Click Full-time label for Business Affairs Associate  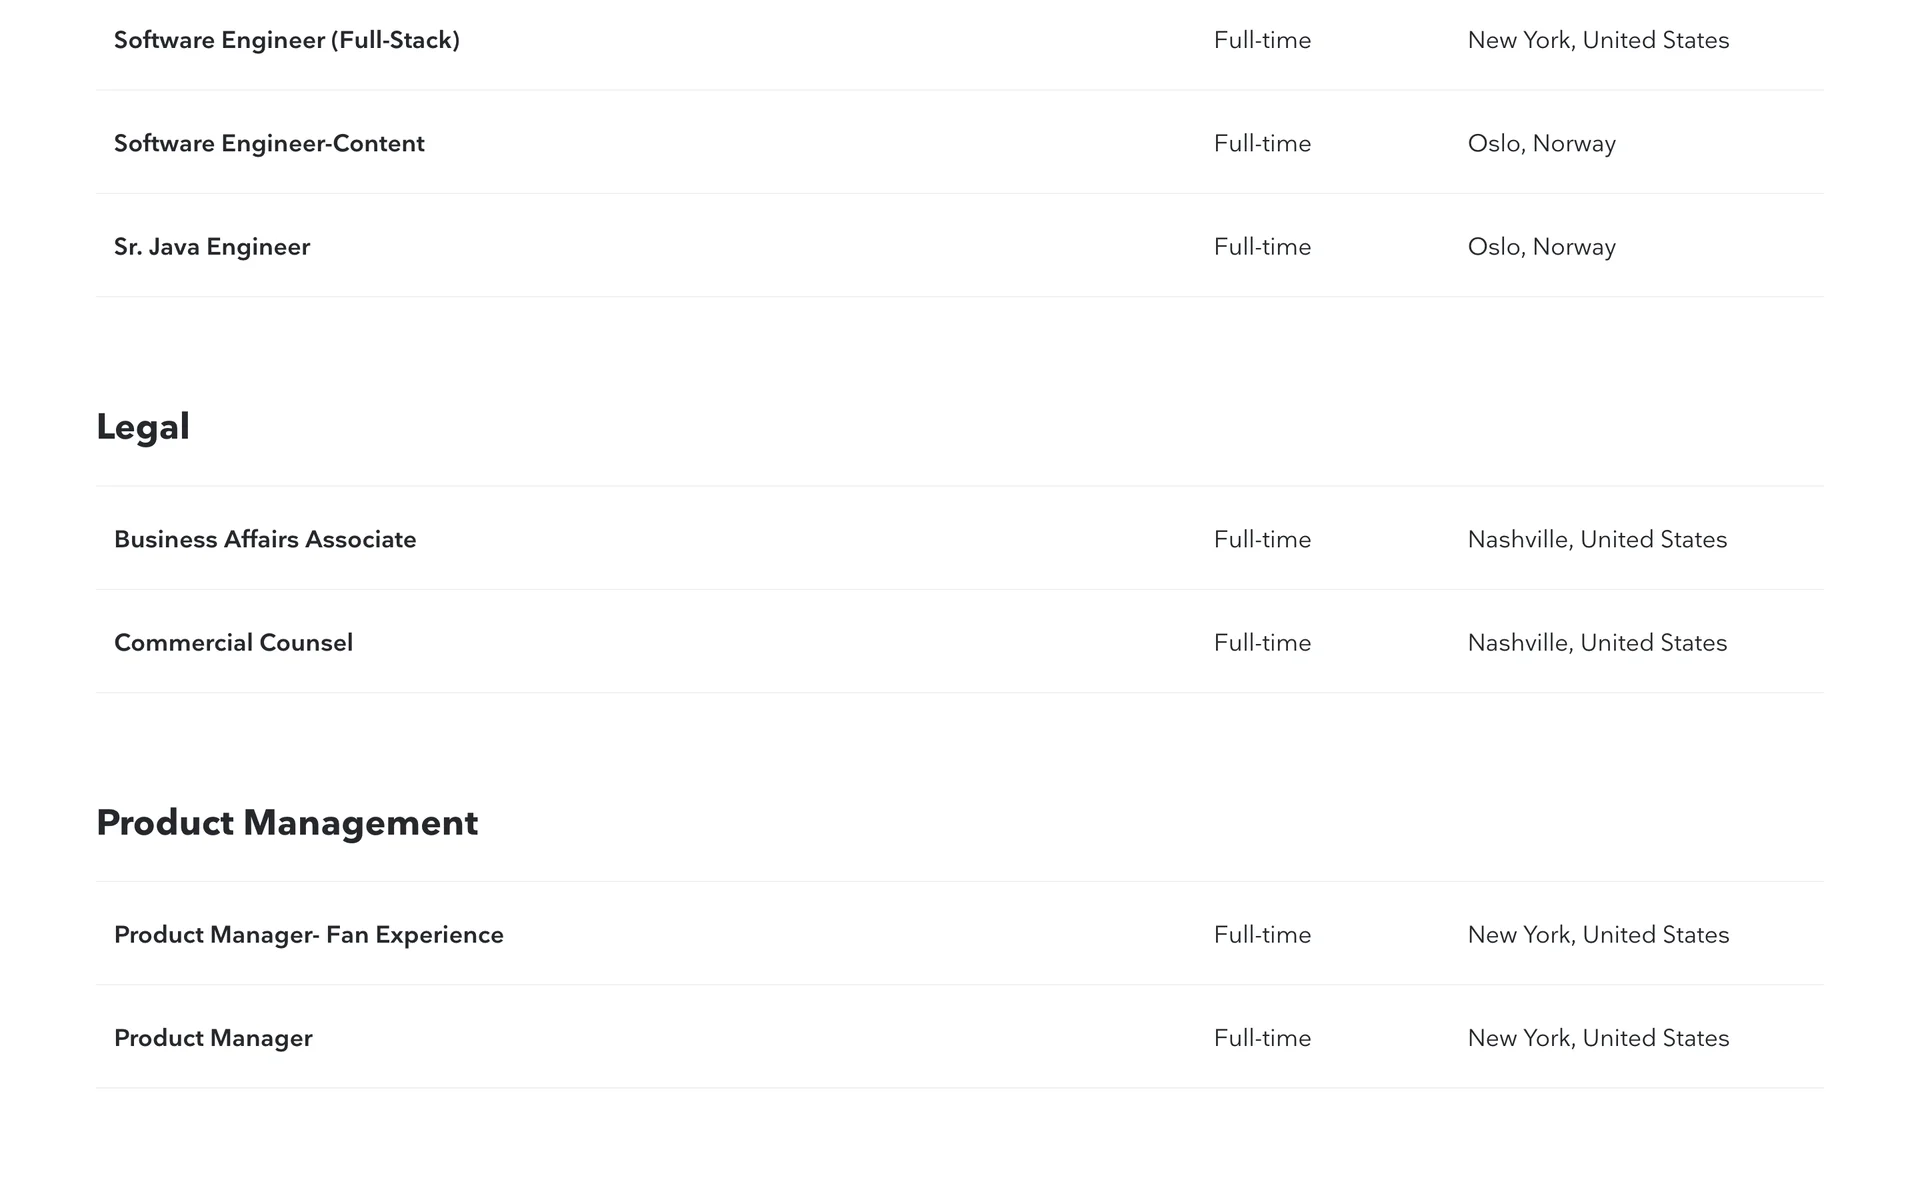[x=1262, y=539]
